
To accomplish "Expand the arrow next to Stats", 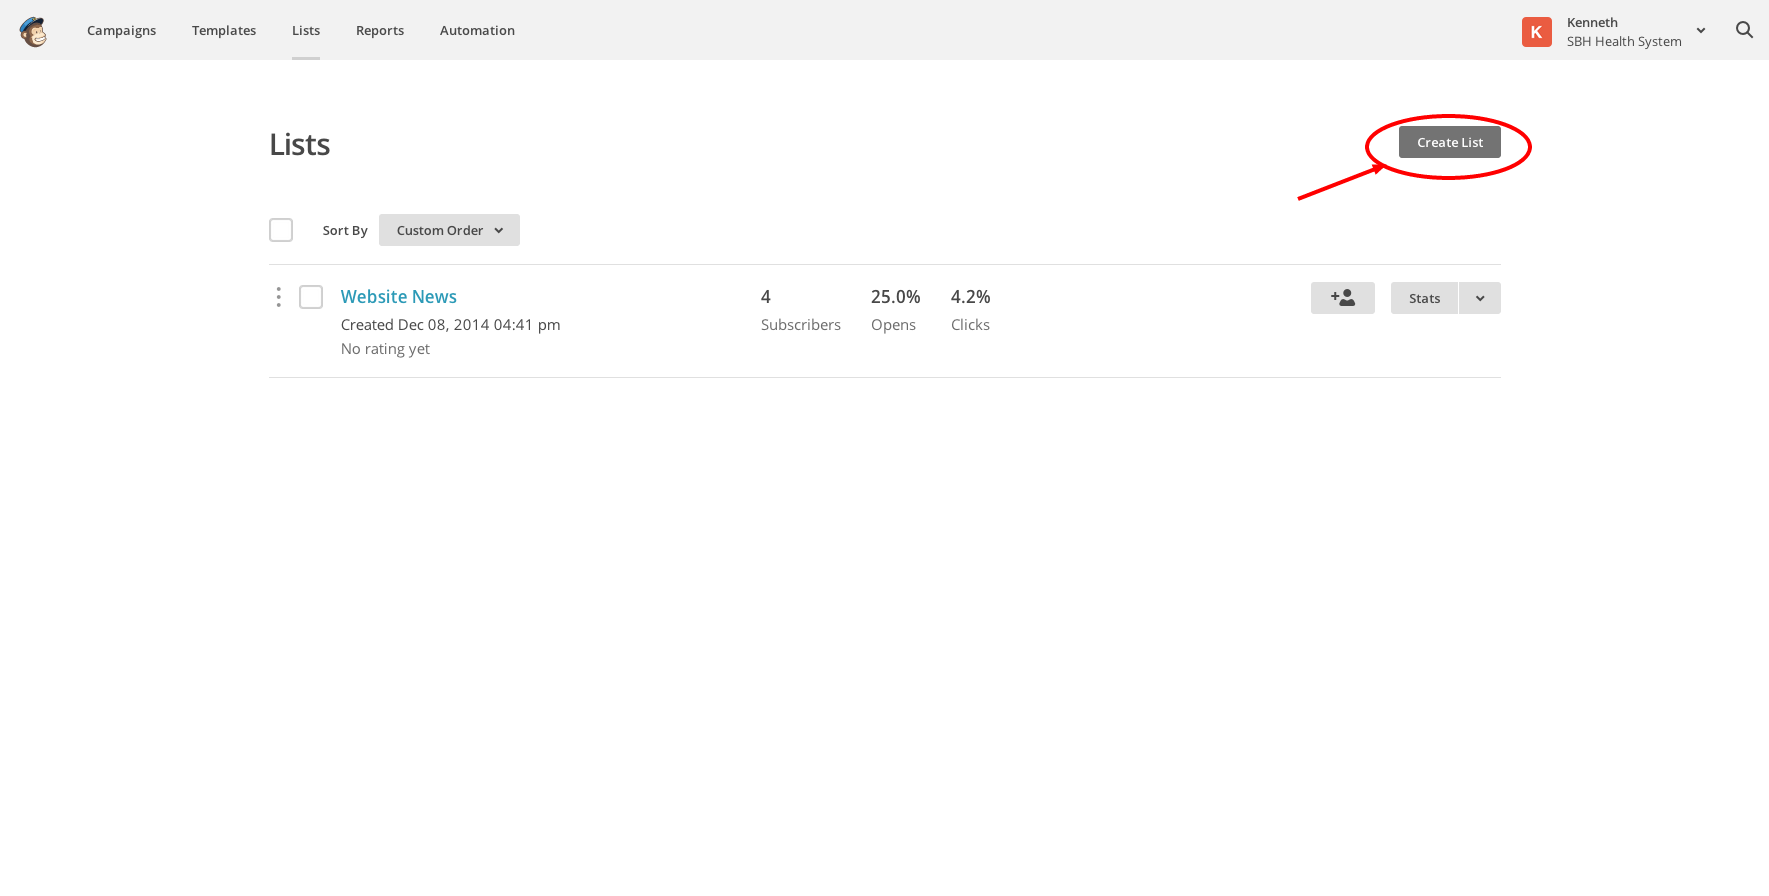I will pos(1479,298).
